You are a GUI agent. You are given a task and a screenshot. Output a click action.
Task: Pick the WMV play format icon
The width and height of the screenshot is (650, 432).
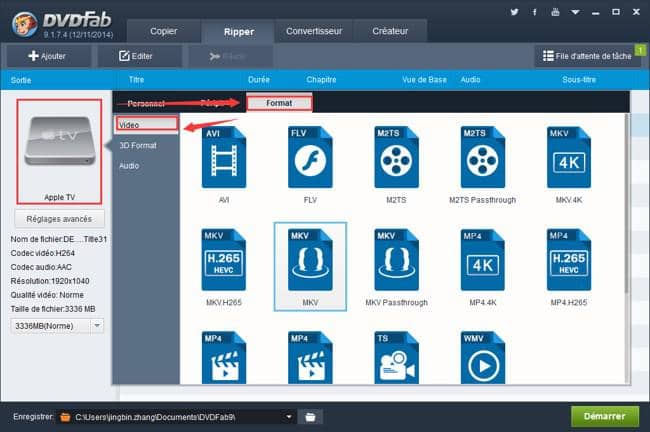483,357
